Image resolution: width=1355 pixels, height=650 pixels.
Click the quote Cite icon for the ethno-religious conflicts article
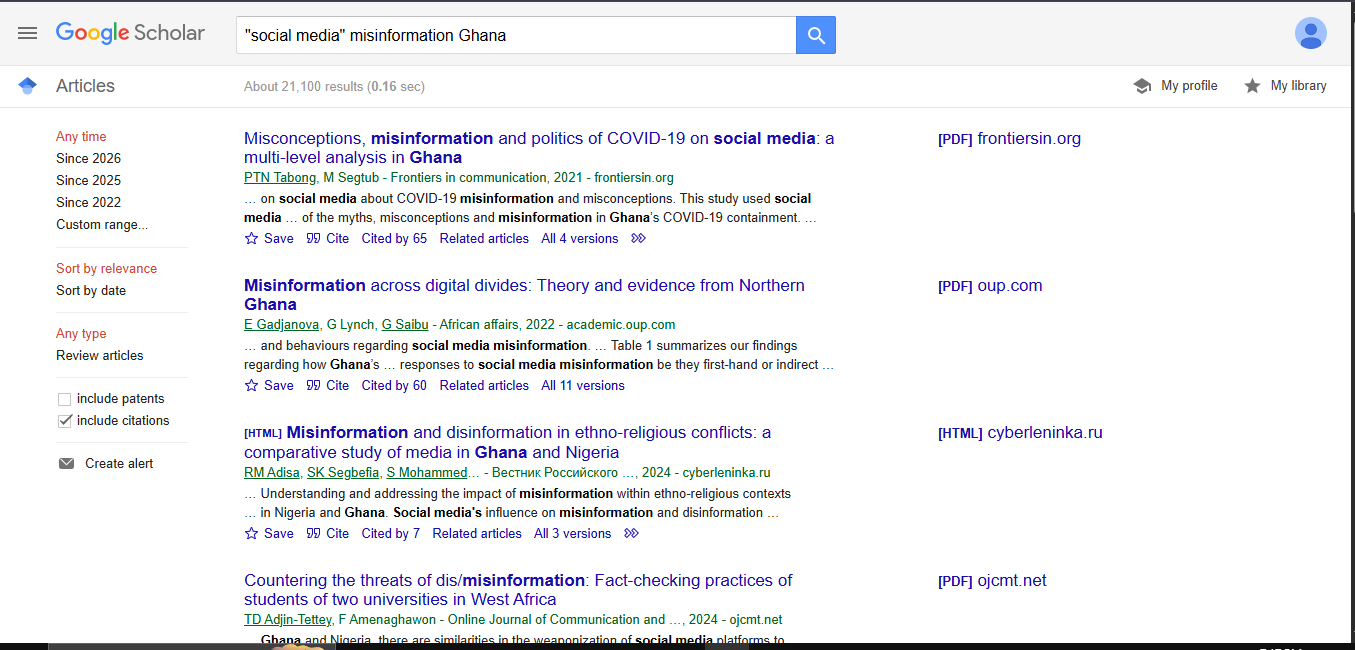point(313,533)
